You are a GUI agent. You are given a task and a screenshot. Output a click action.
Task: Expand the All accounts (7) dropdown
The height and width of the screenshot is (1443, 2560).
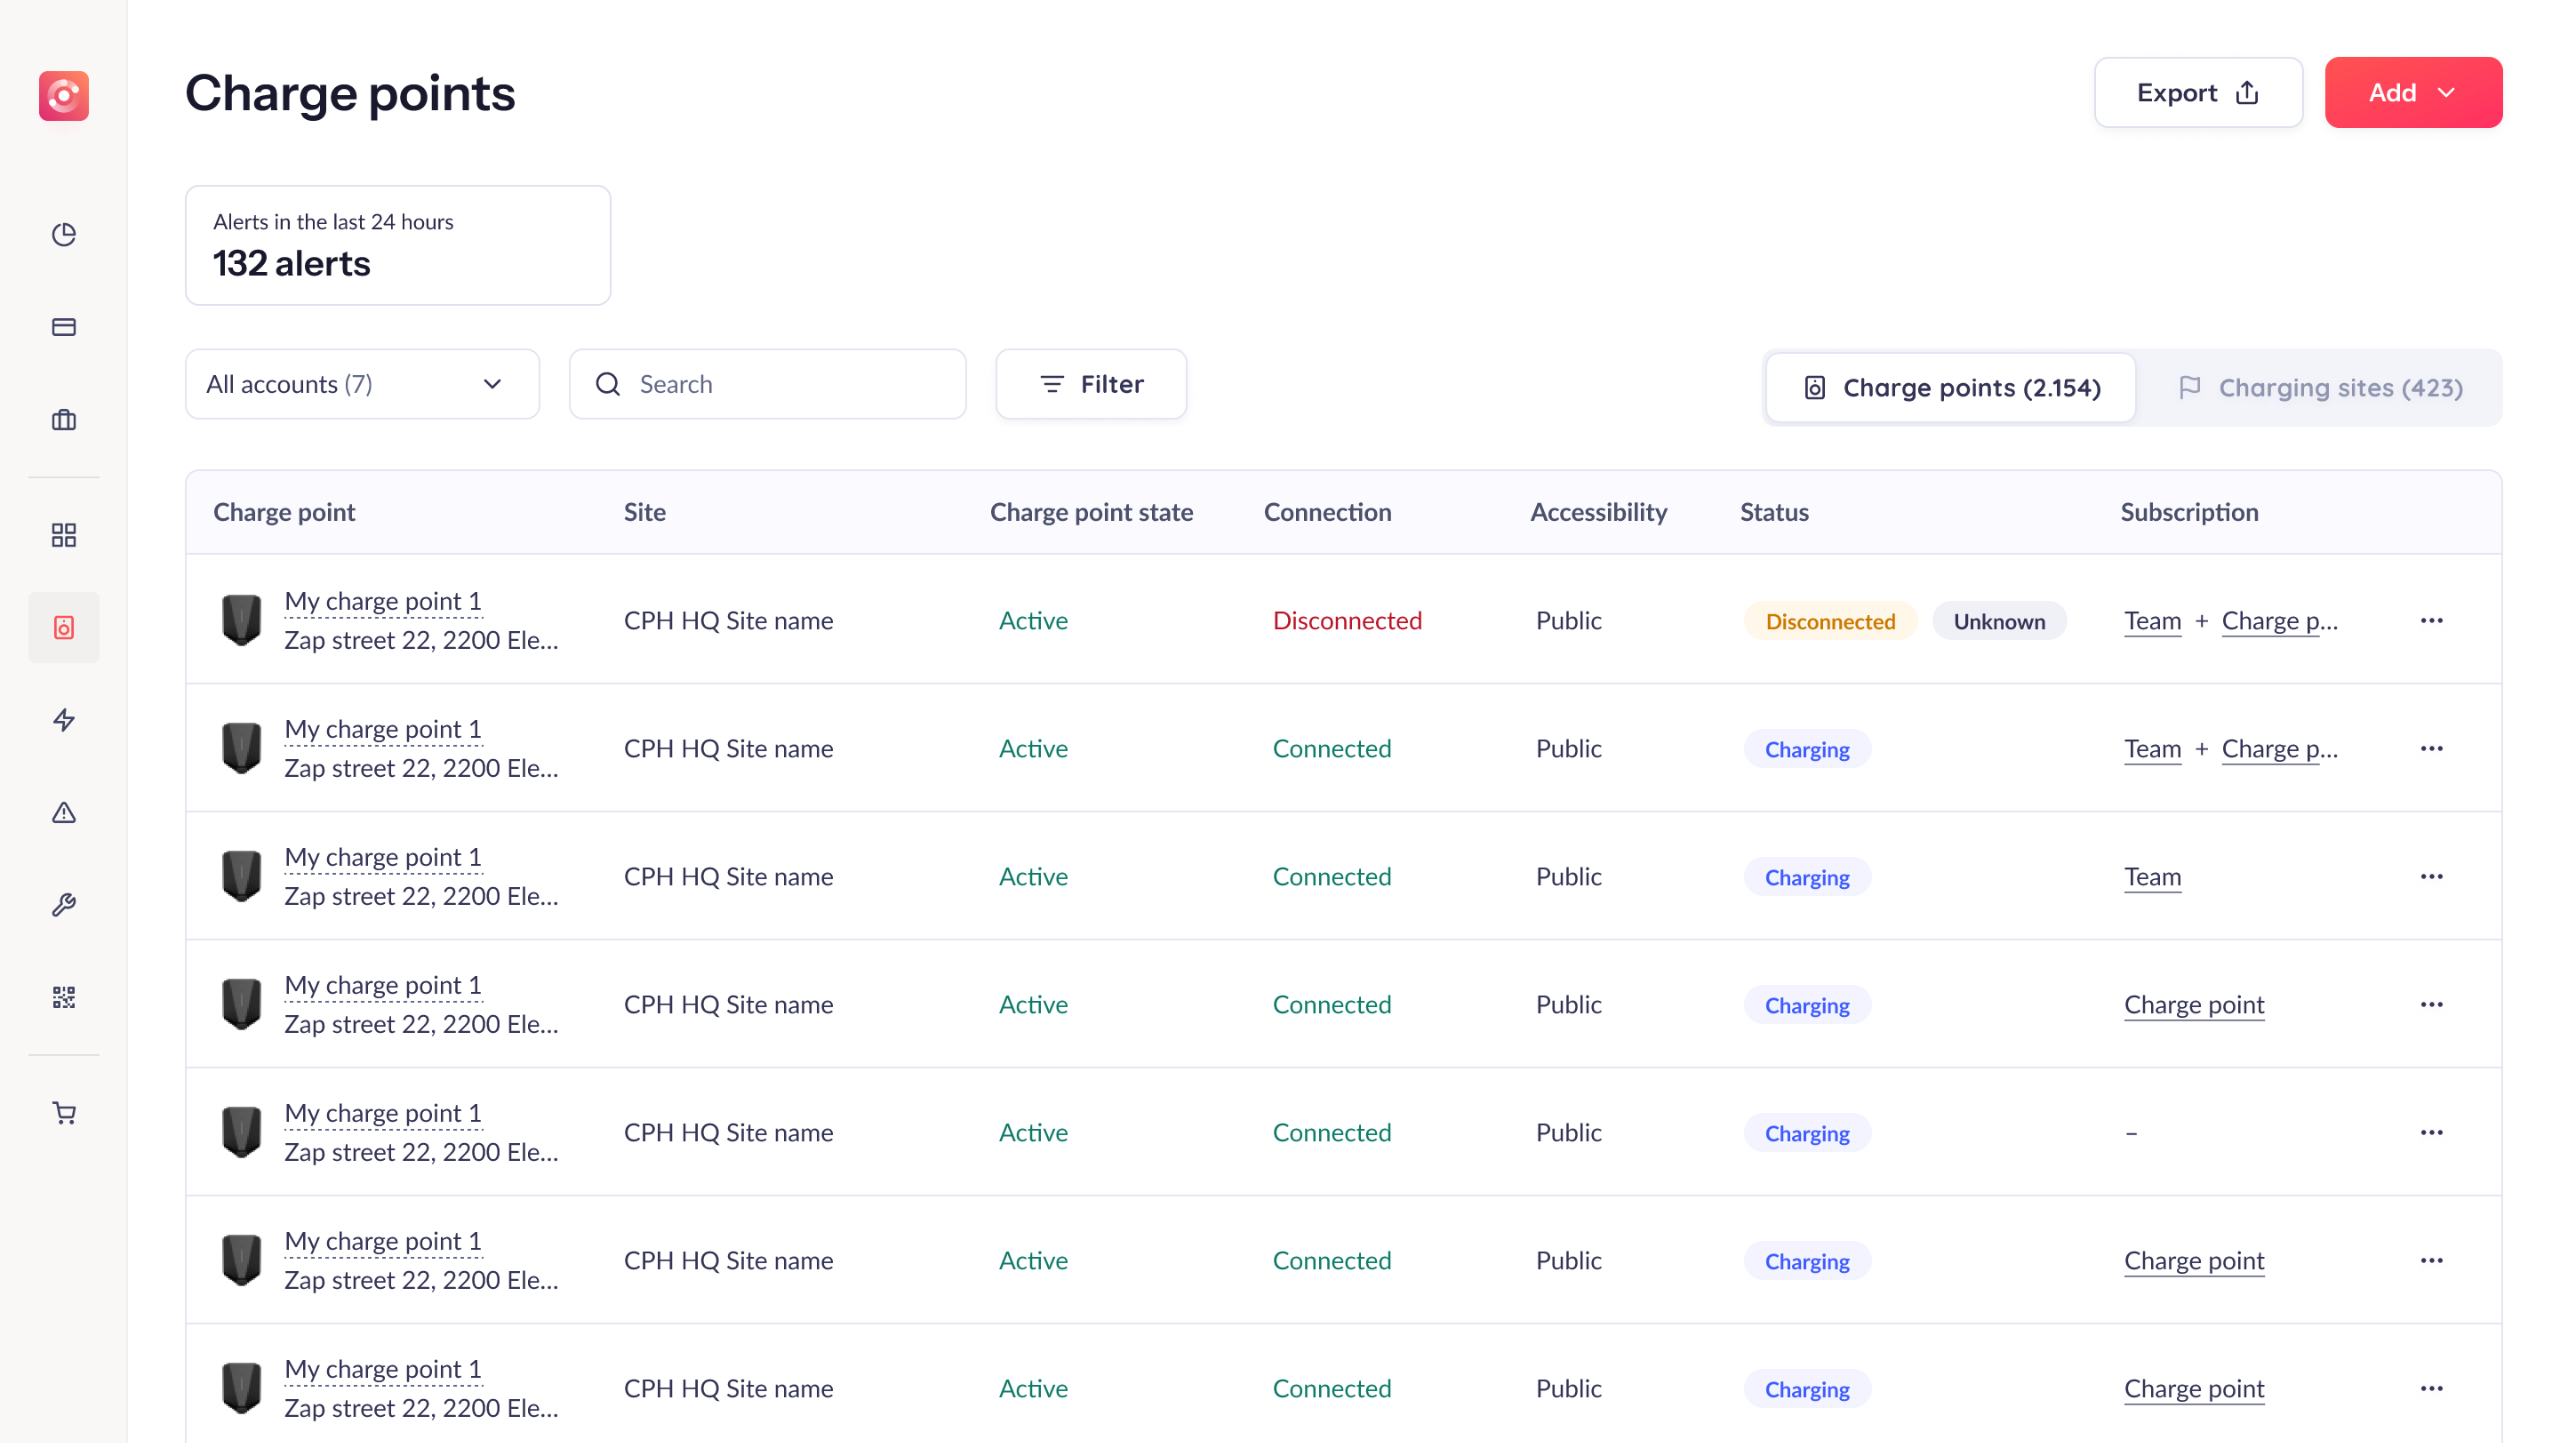tap(362, 384)
